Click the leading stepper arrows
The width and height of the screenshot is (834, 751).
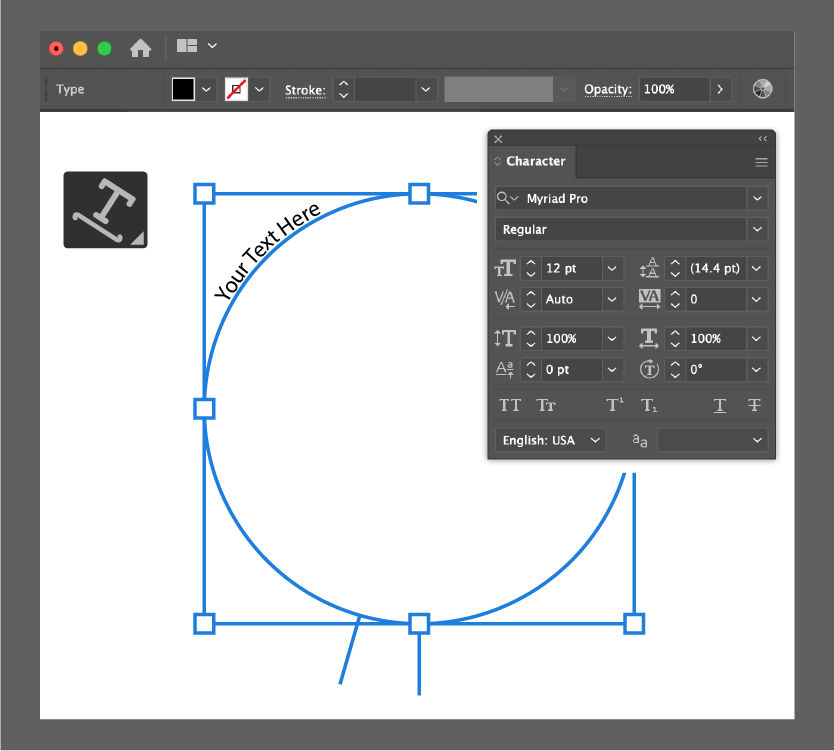click(675, 268)
